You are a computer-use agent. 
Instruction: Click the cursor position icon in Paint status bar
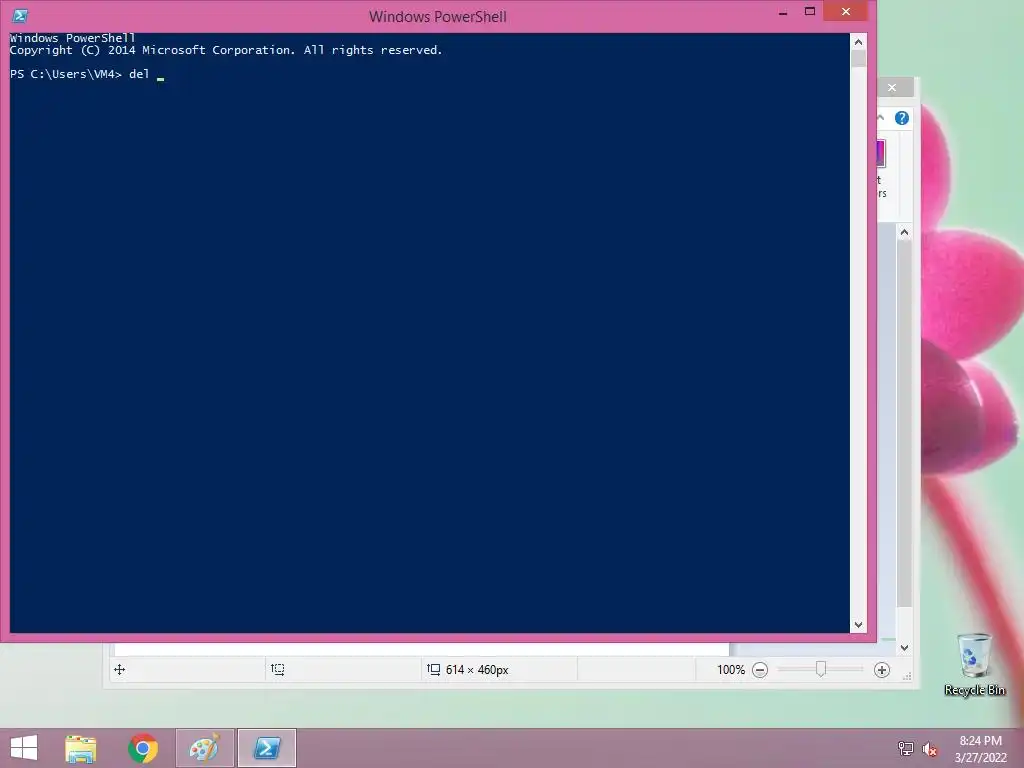click(120, 669)
